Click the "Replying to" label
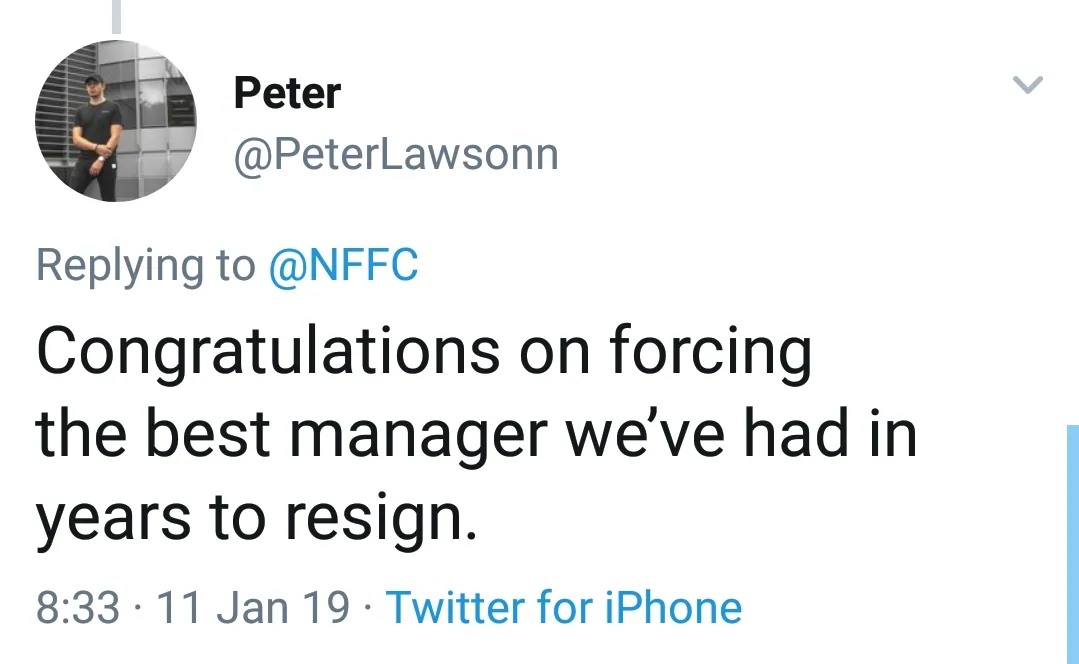The height and width of the screenshot is (664, 1079). (145, 265)
